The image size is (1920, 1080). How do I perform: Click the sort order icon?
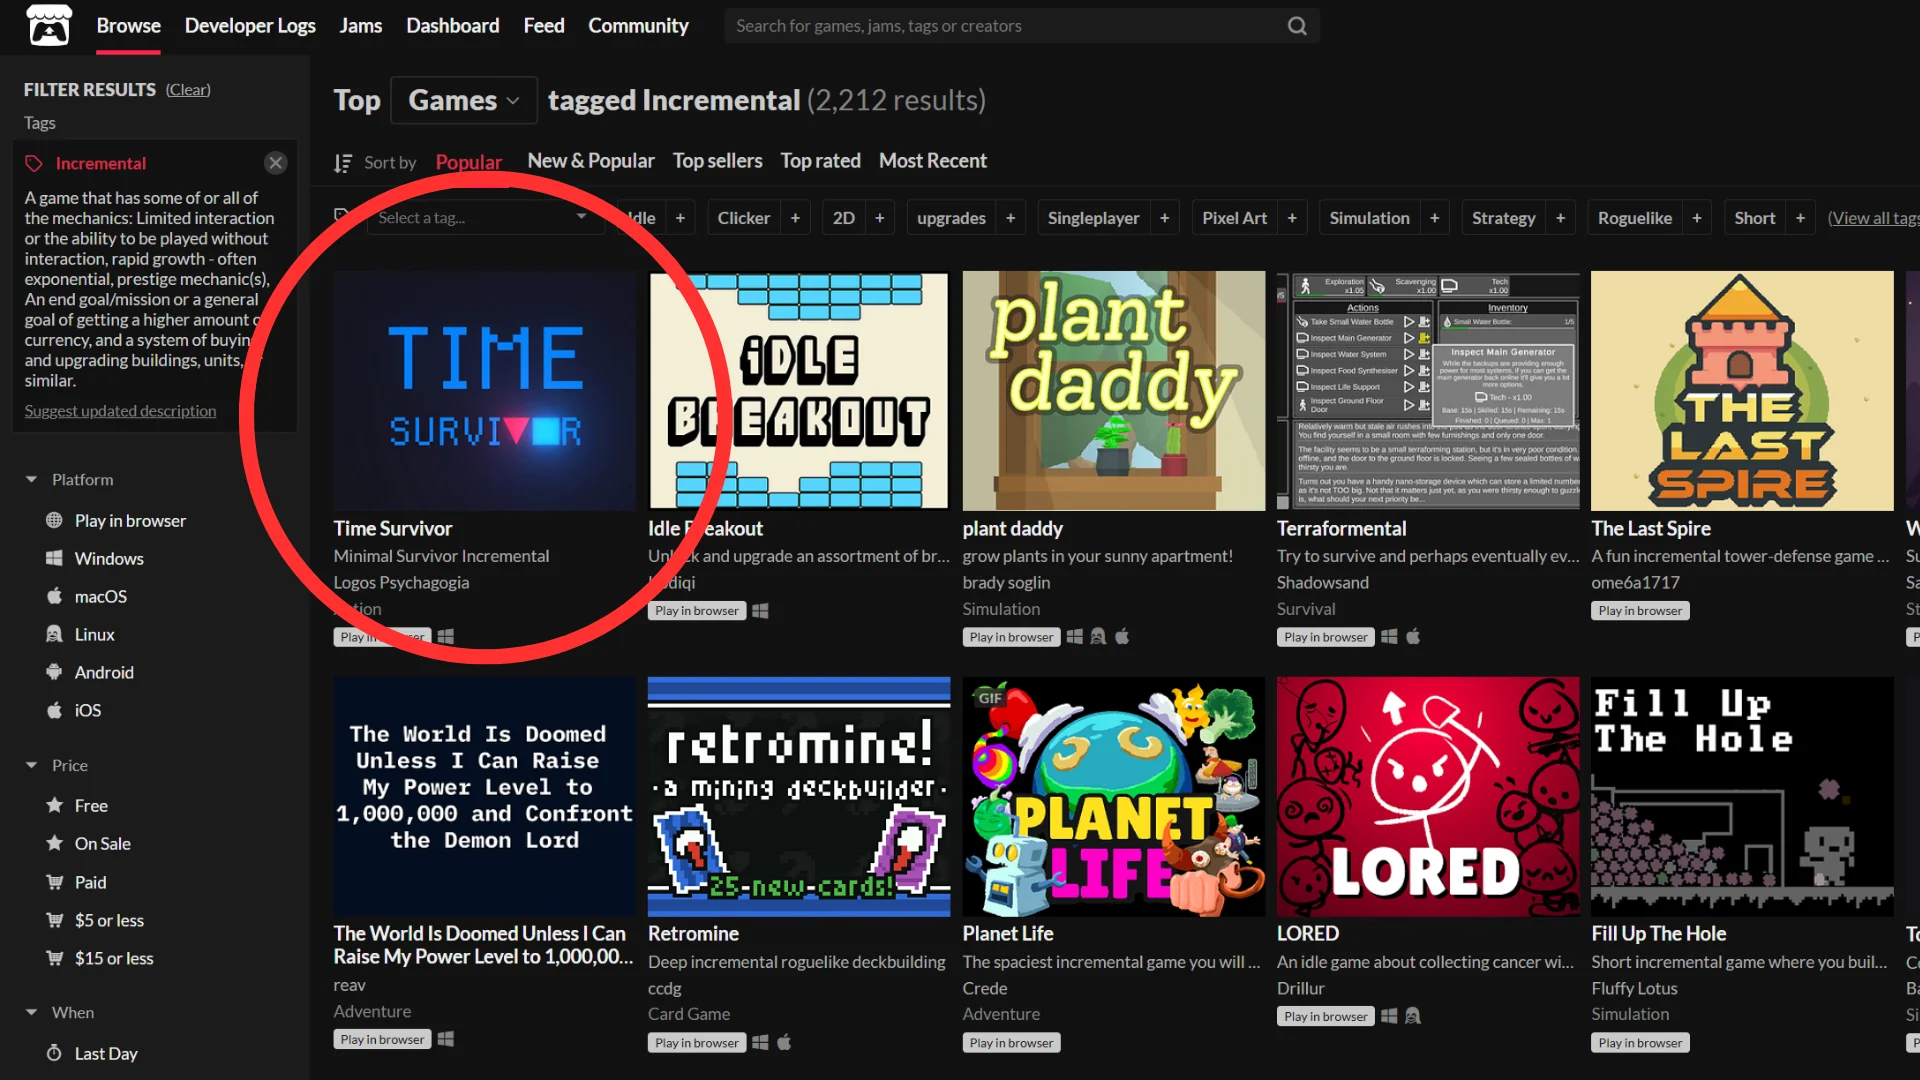343,163
